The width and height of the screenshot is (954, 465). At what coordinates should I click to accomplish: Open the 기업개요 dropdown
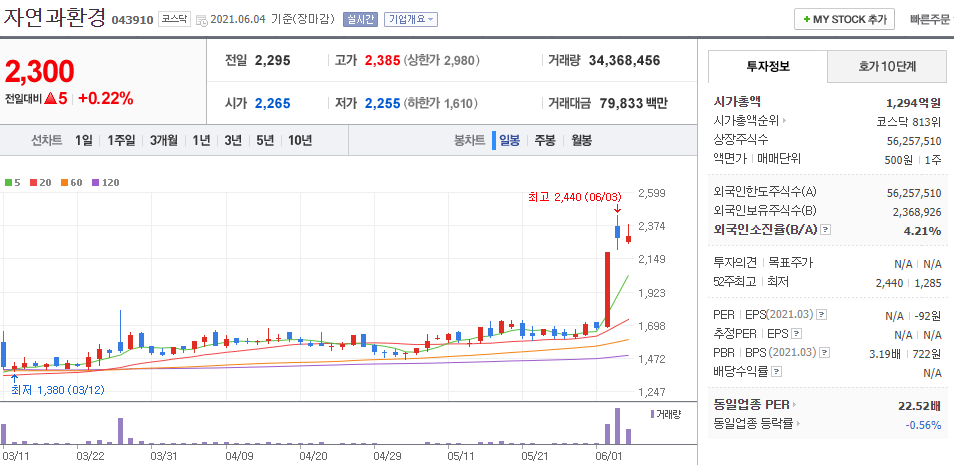[x=411, y=19]
